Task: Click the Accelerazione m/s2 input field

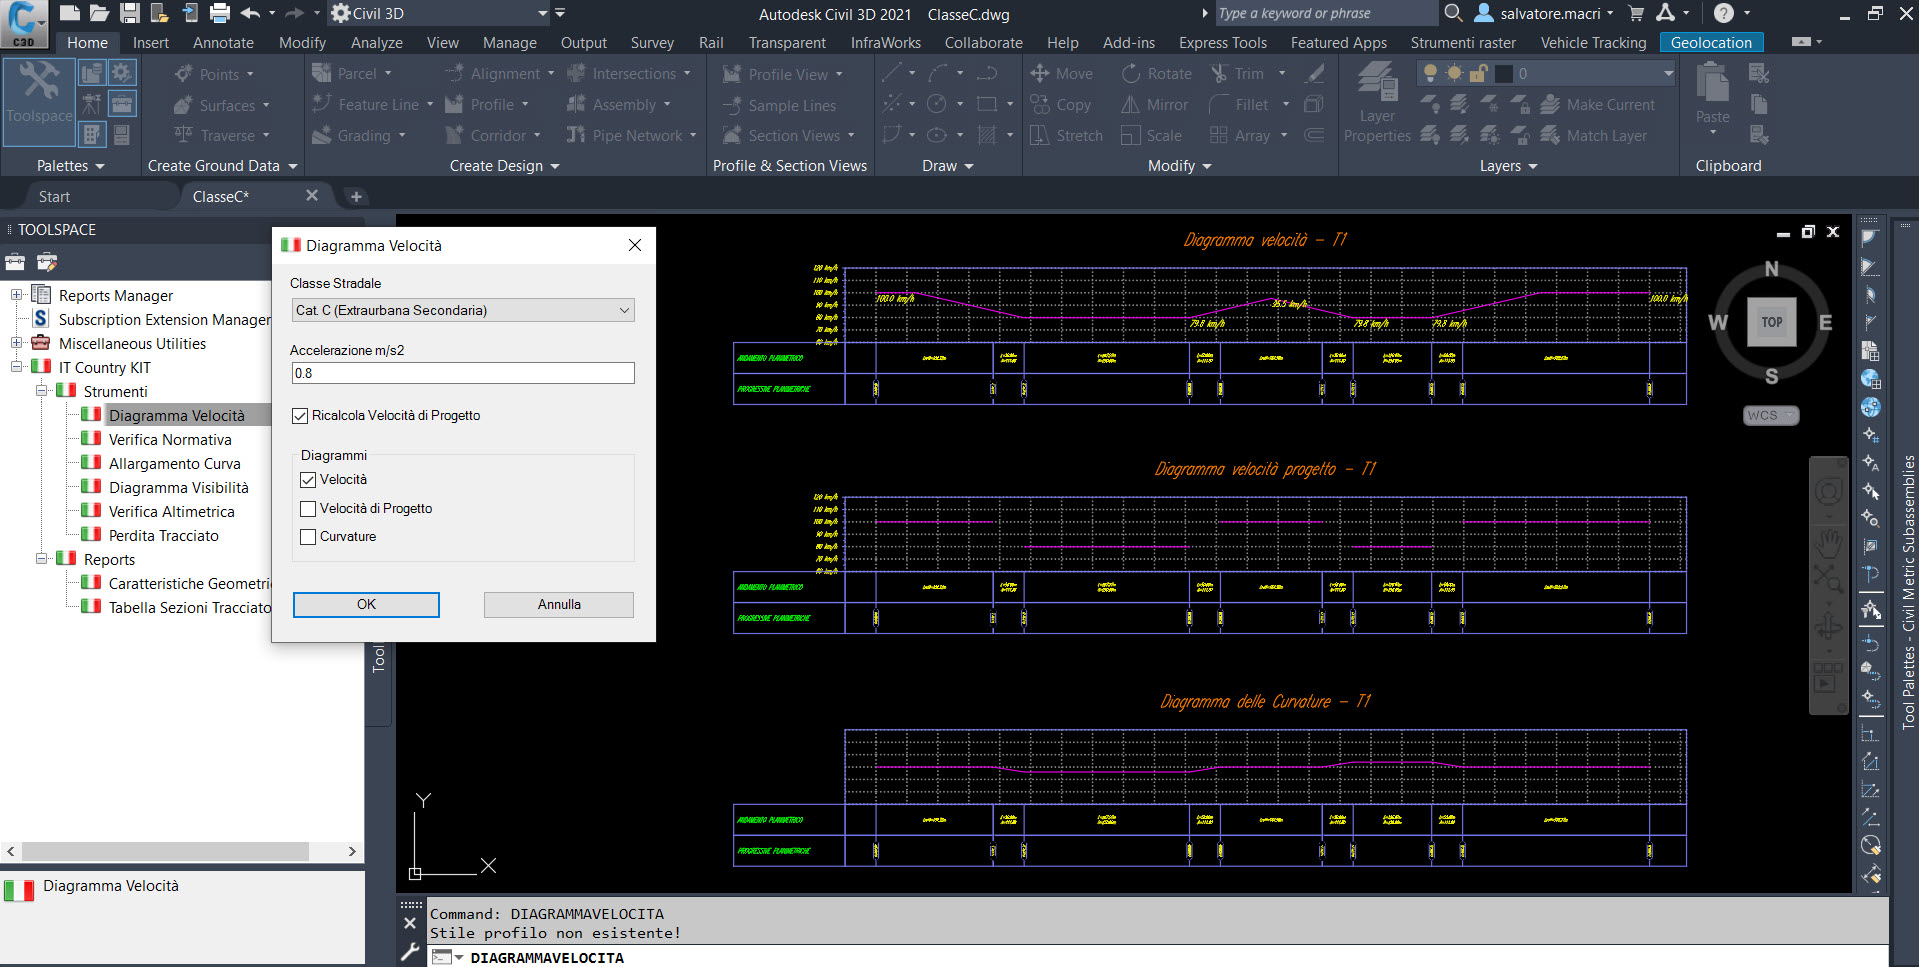Action: click(x=462, y=373)
